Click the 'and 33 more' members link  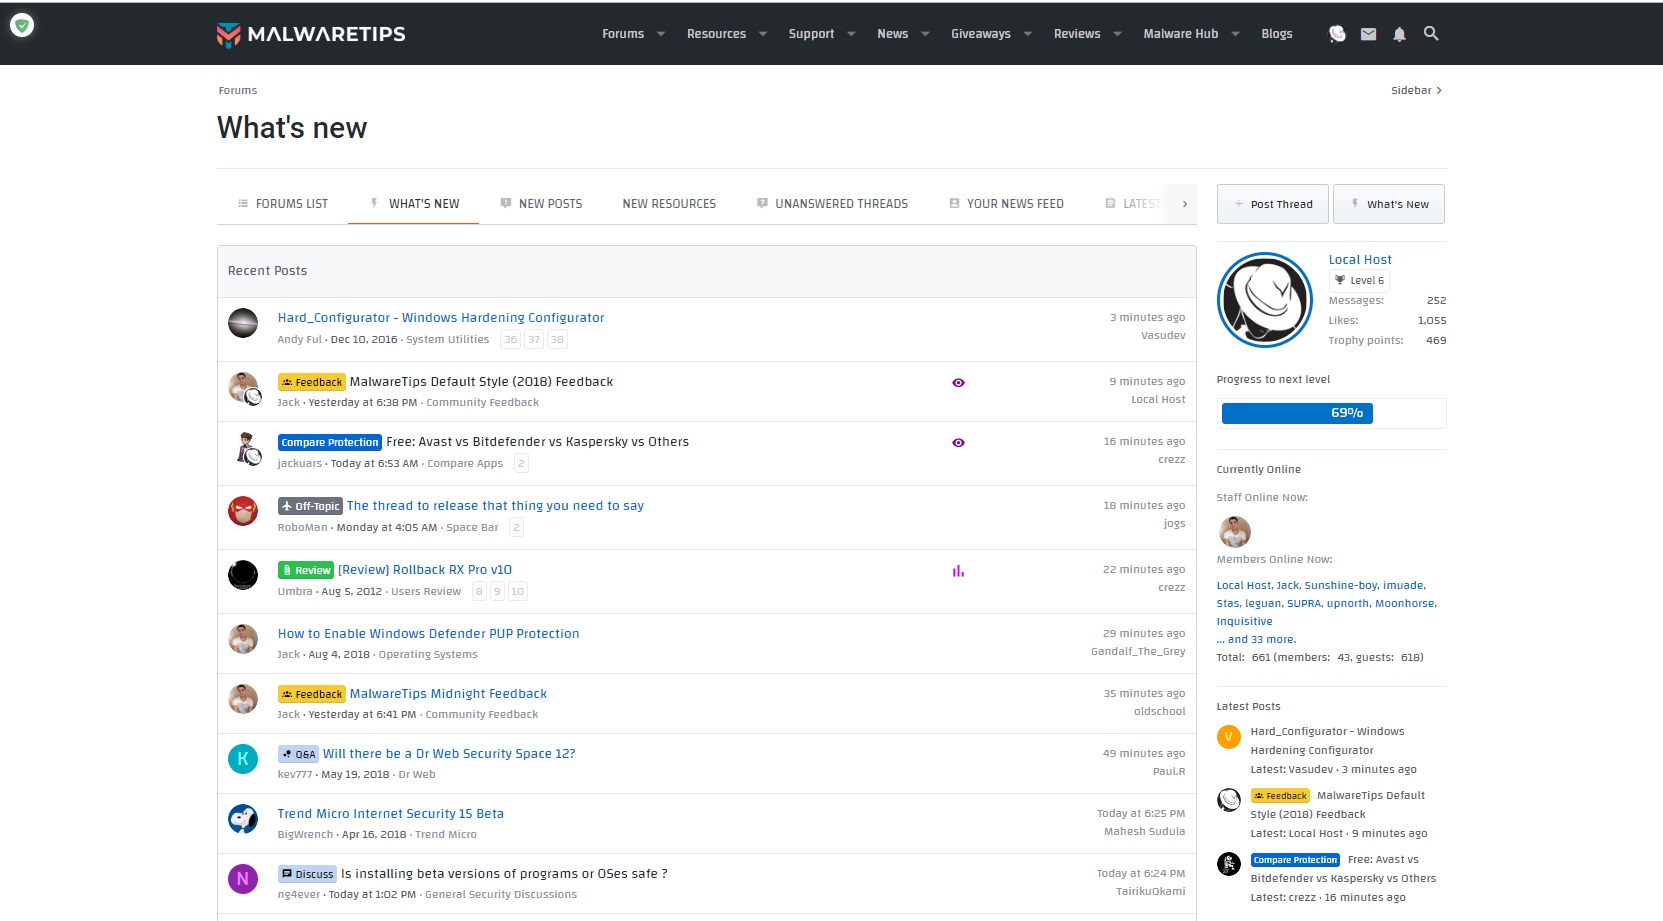1256,640
